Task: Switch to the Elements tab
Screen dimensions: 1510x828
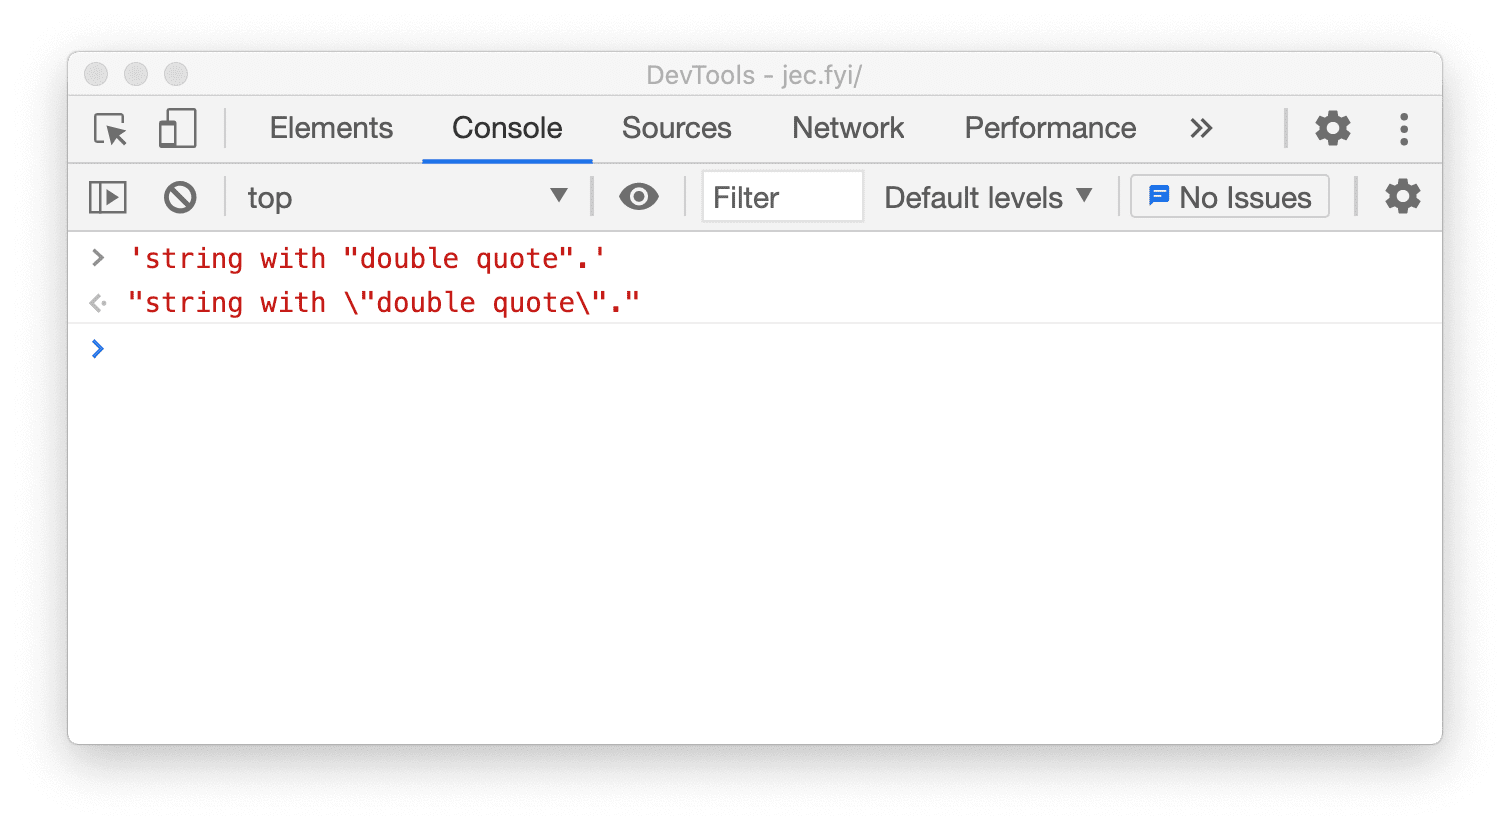Action: pyautogui.click(x=331, y=128)
